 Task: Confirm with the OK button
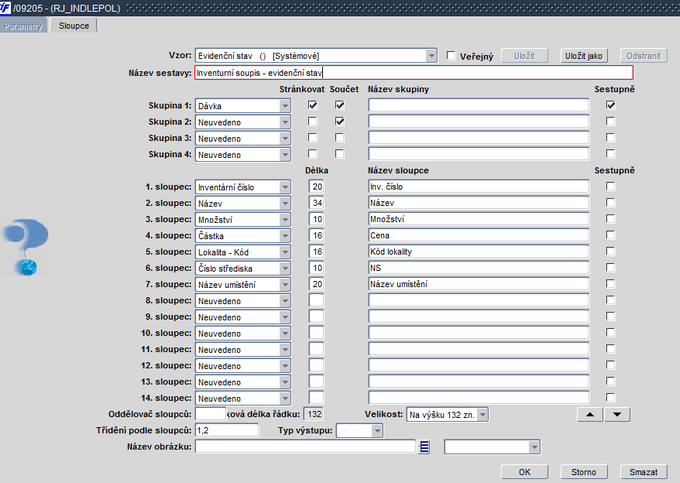(x=525, y=472)
